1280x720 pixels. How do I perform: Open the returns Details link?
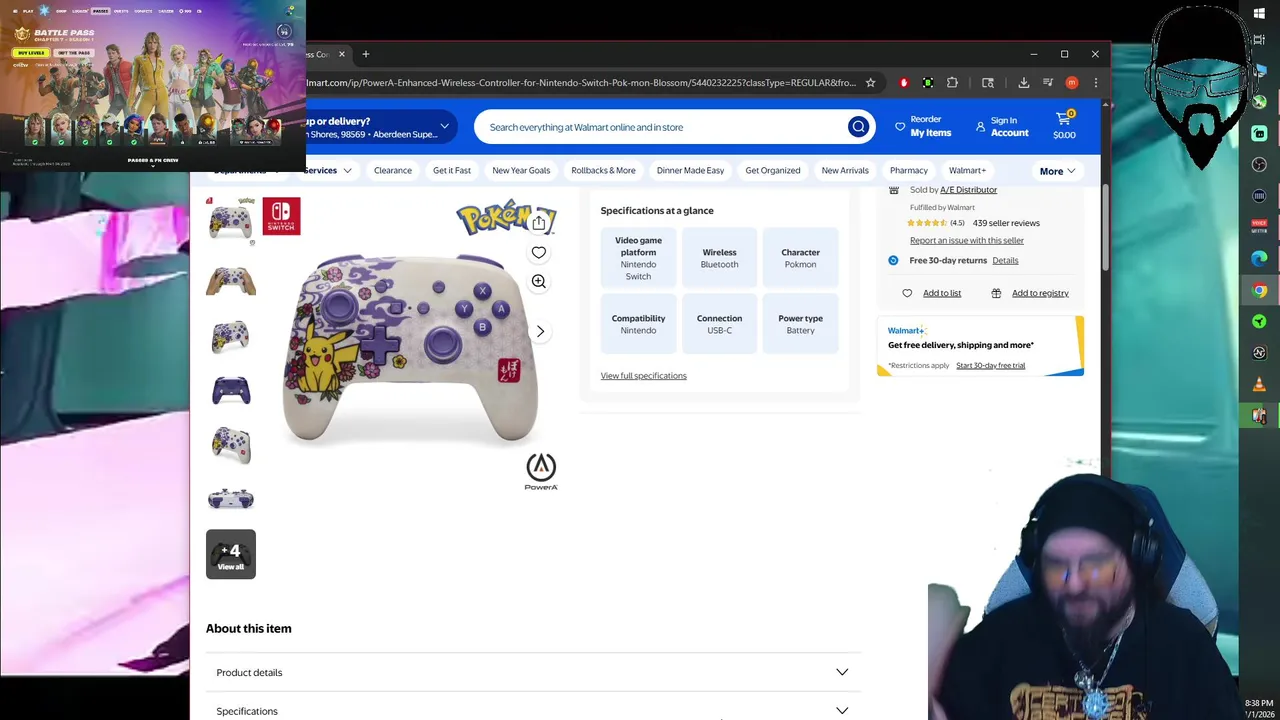(1005, 260)
